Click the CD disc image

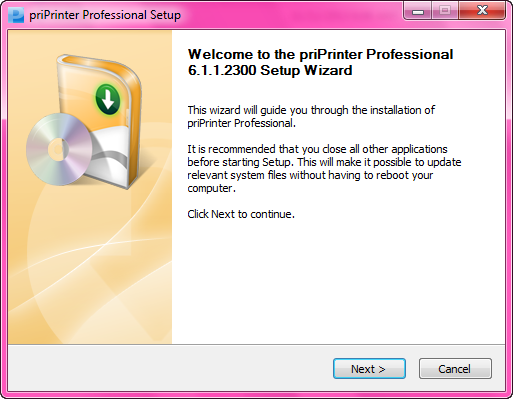59,149
